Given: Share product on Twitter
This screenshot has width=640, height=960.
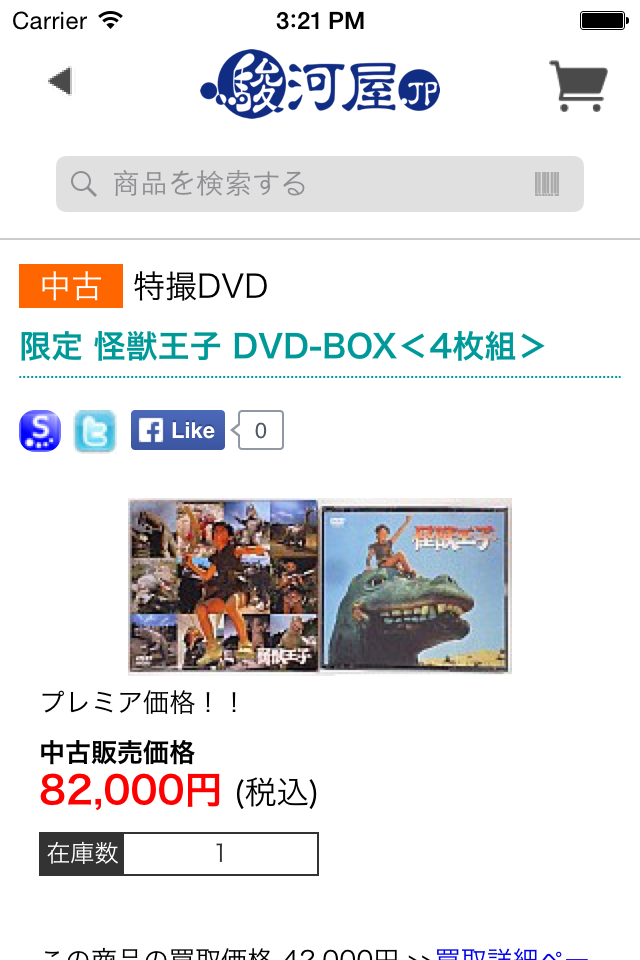Looking at the screenshot, I should pyautogui.click(x=95, y=431).
